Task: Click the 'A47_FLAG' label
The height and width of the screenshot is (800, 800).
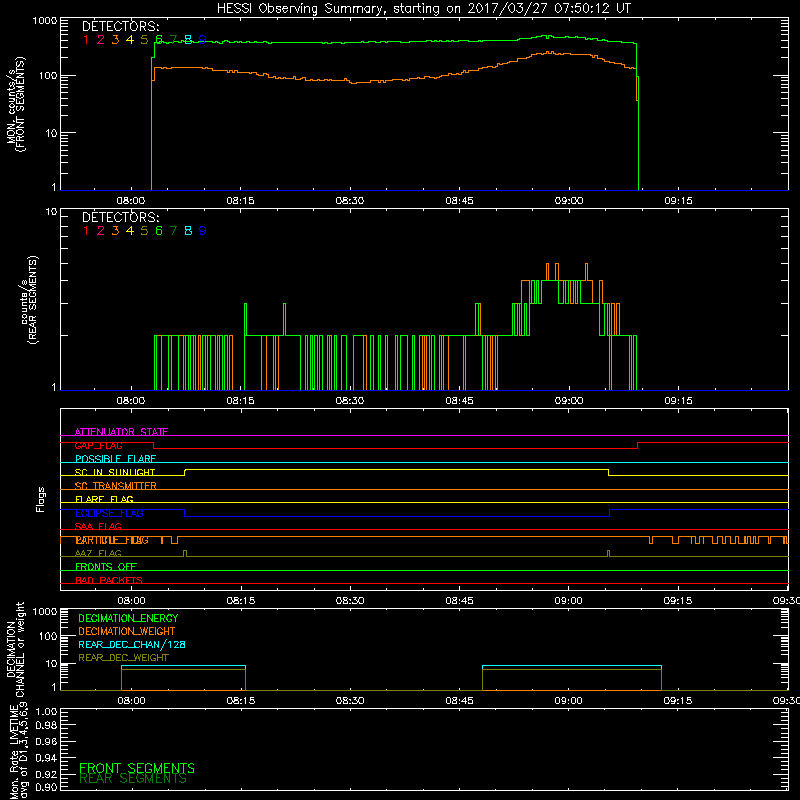Action: [98, 553]
